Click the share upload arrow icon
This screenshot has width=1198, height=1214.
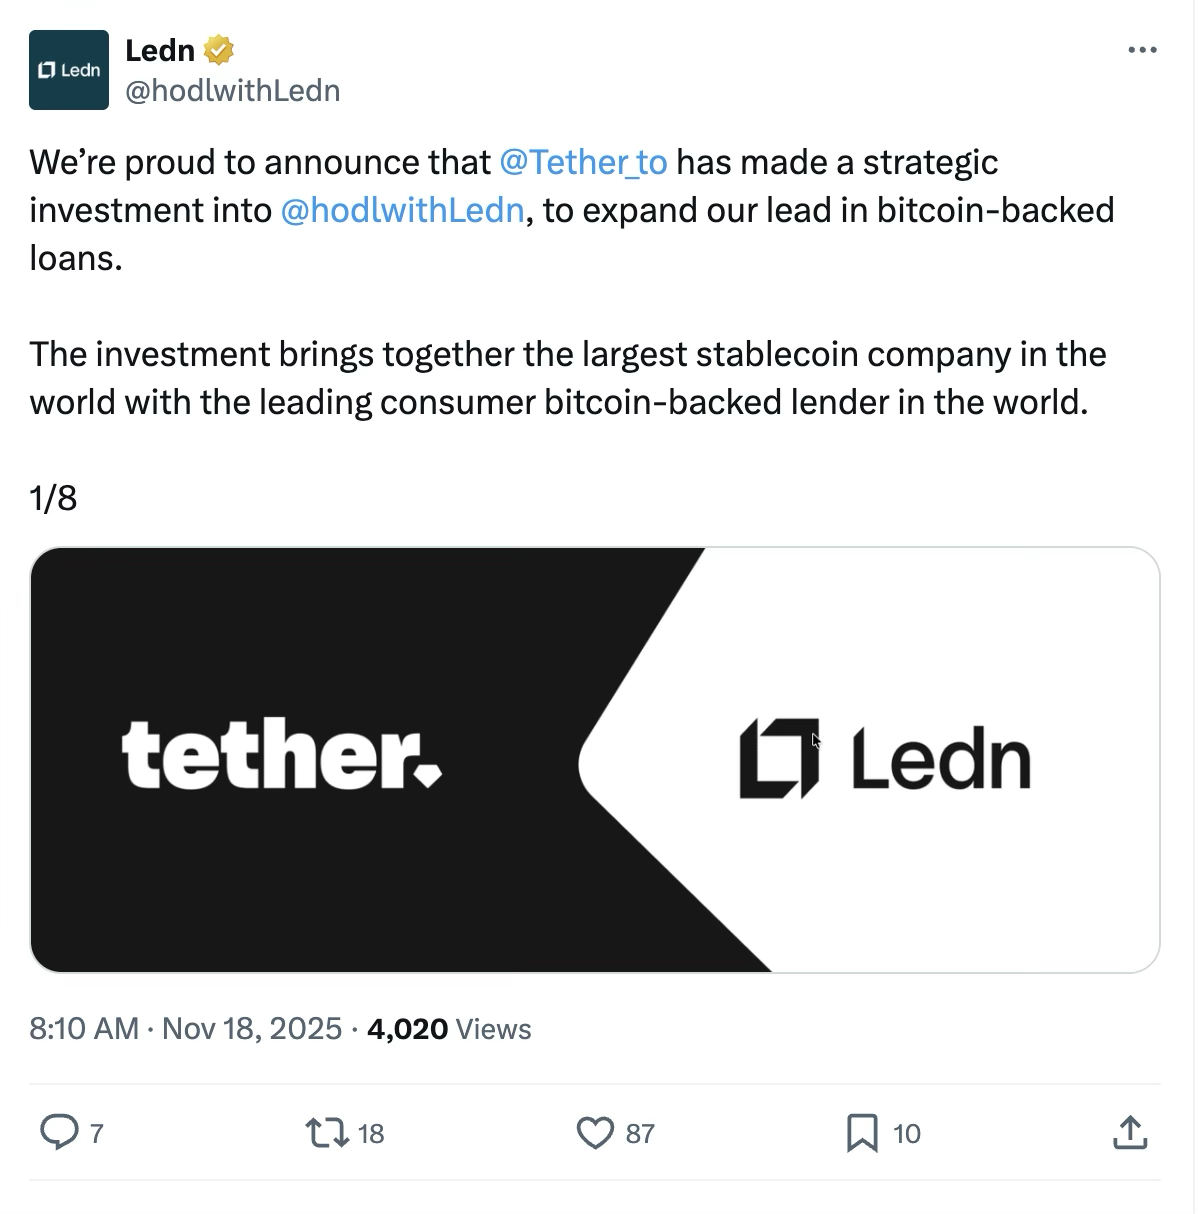point(1129,1133)
